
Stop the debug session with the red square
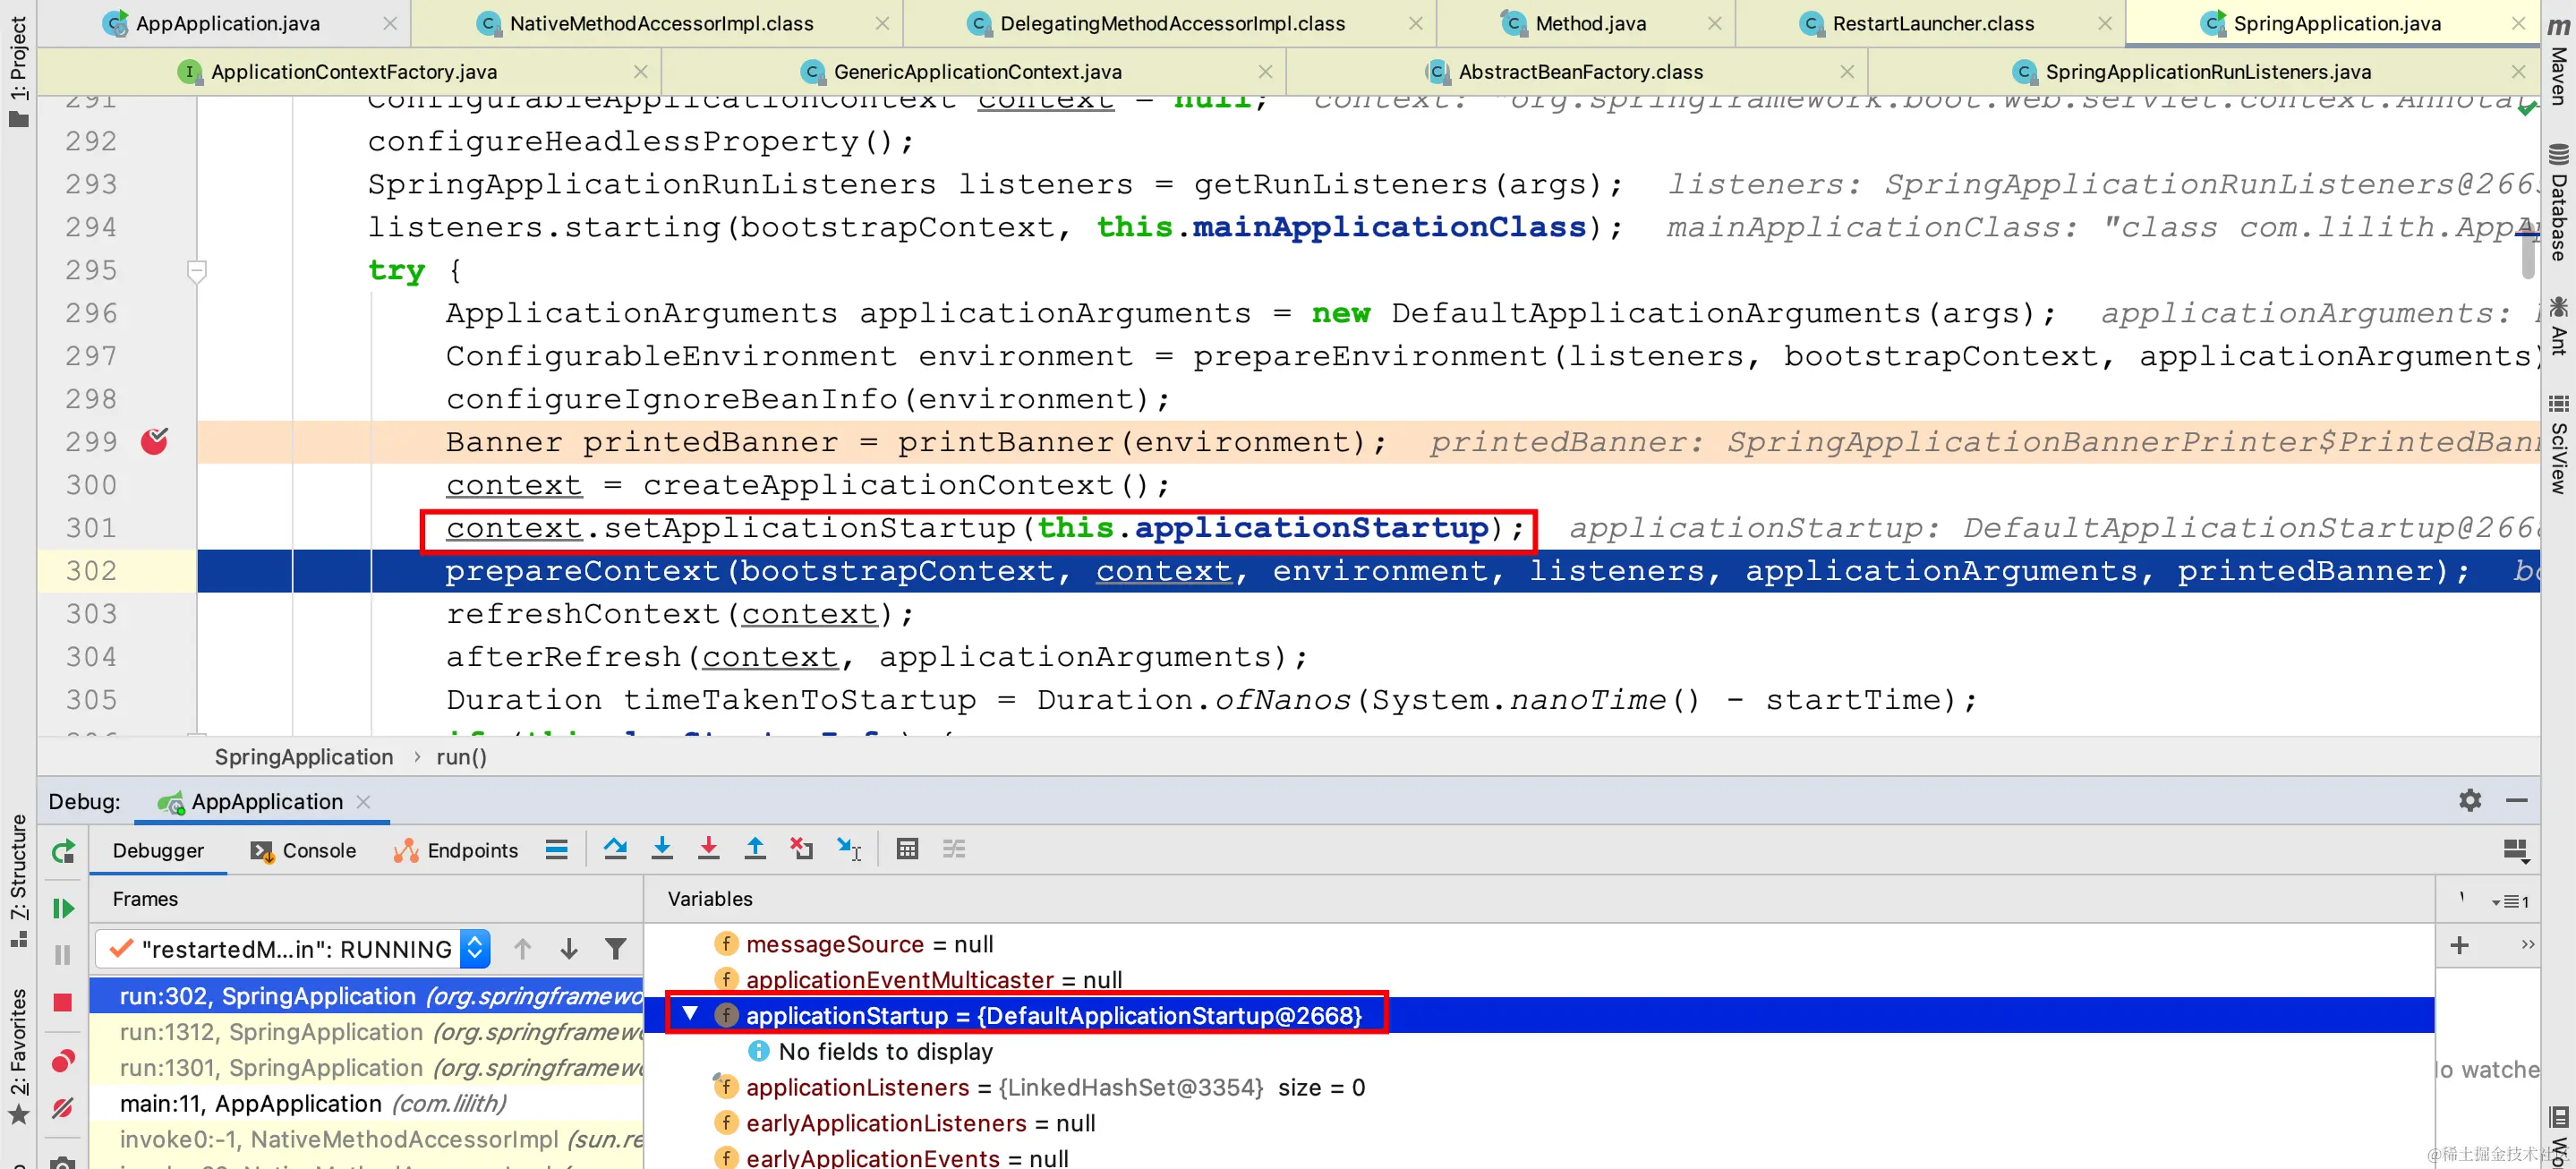(x=63, y=1002)
